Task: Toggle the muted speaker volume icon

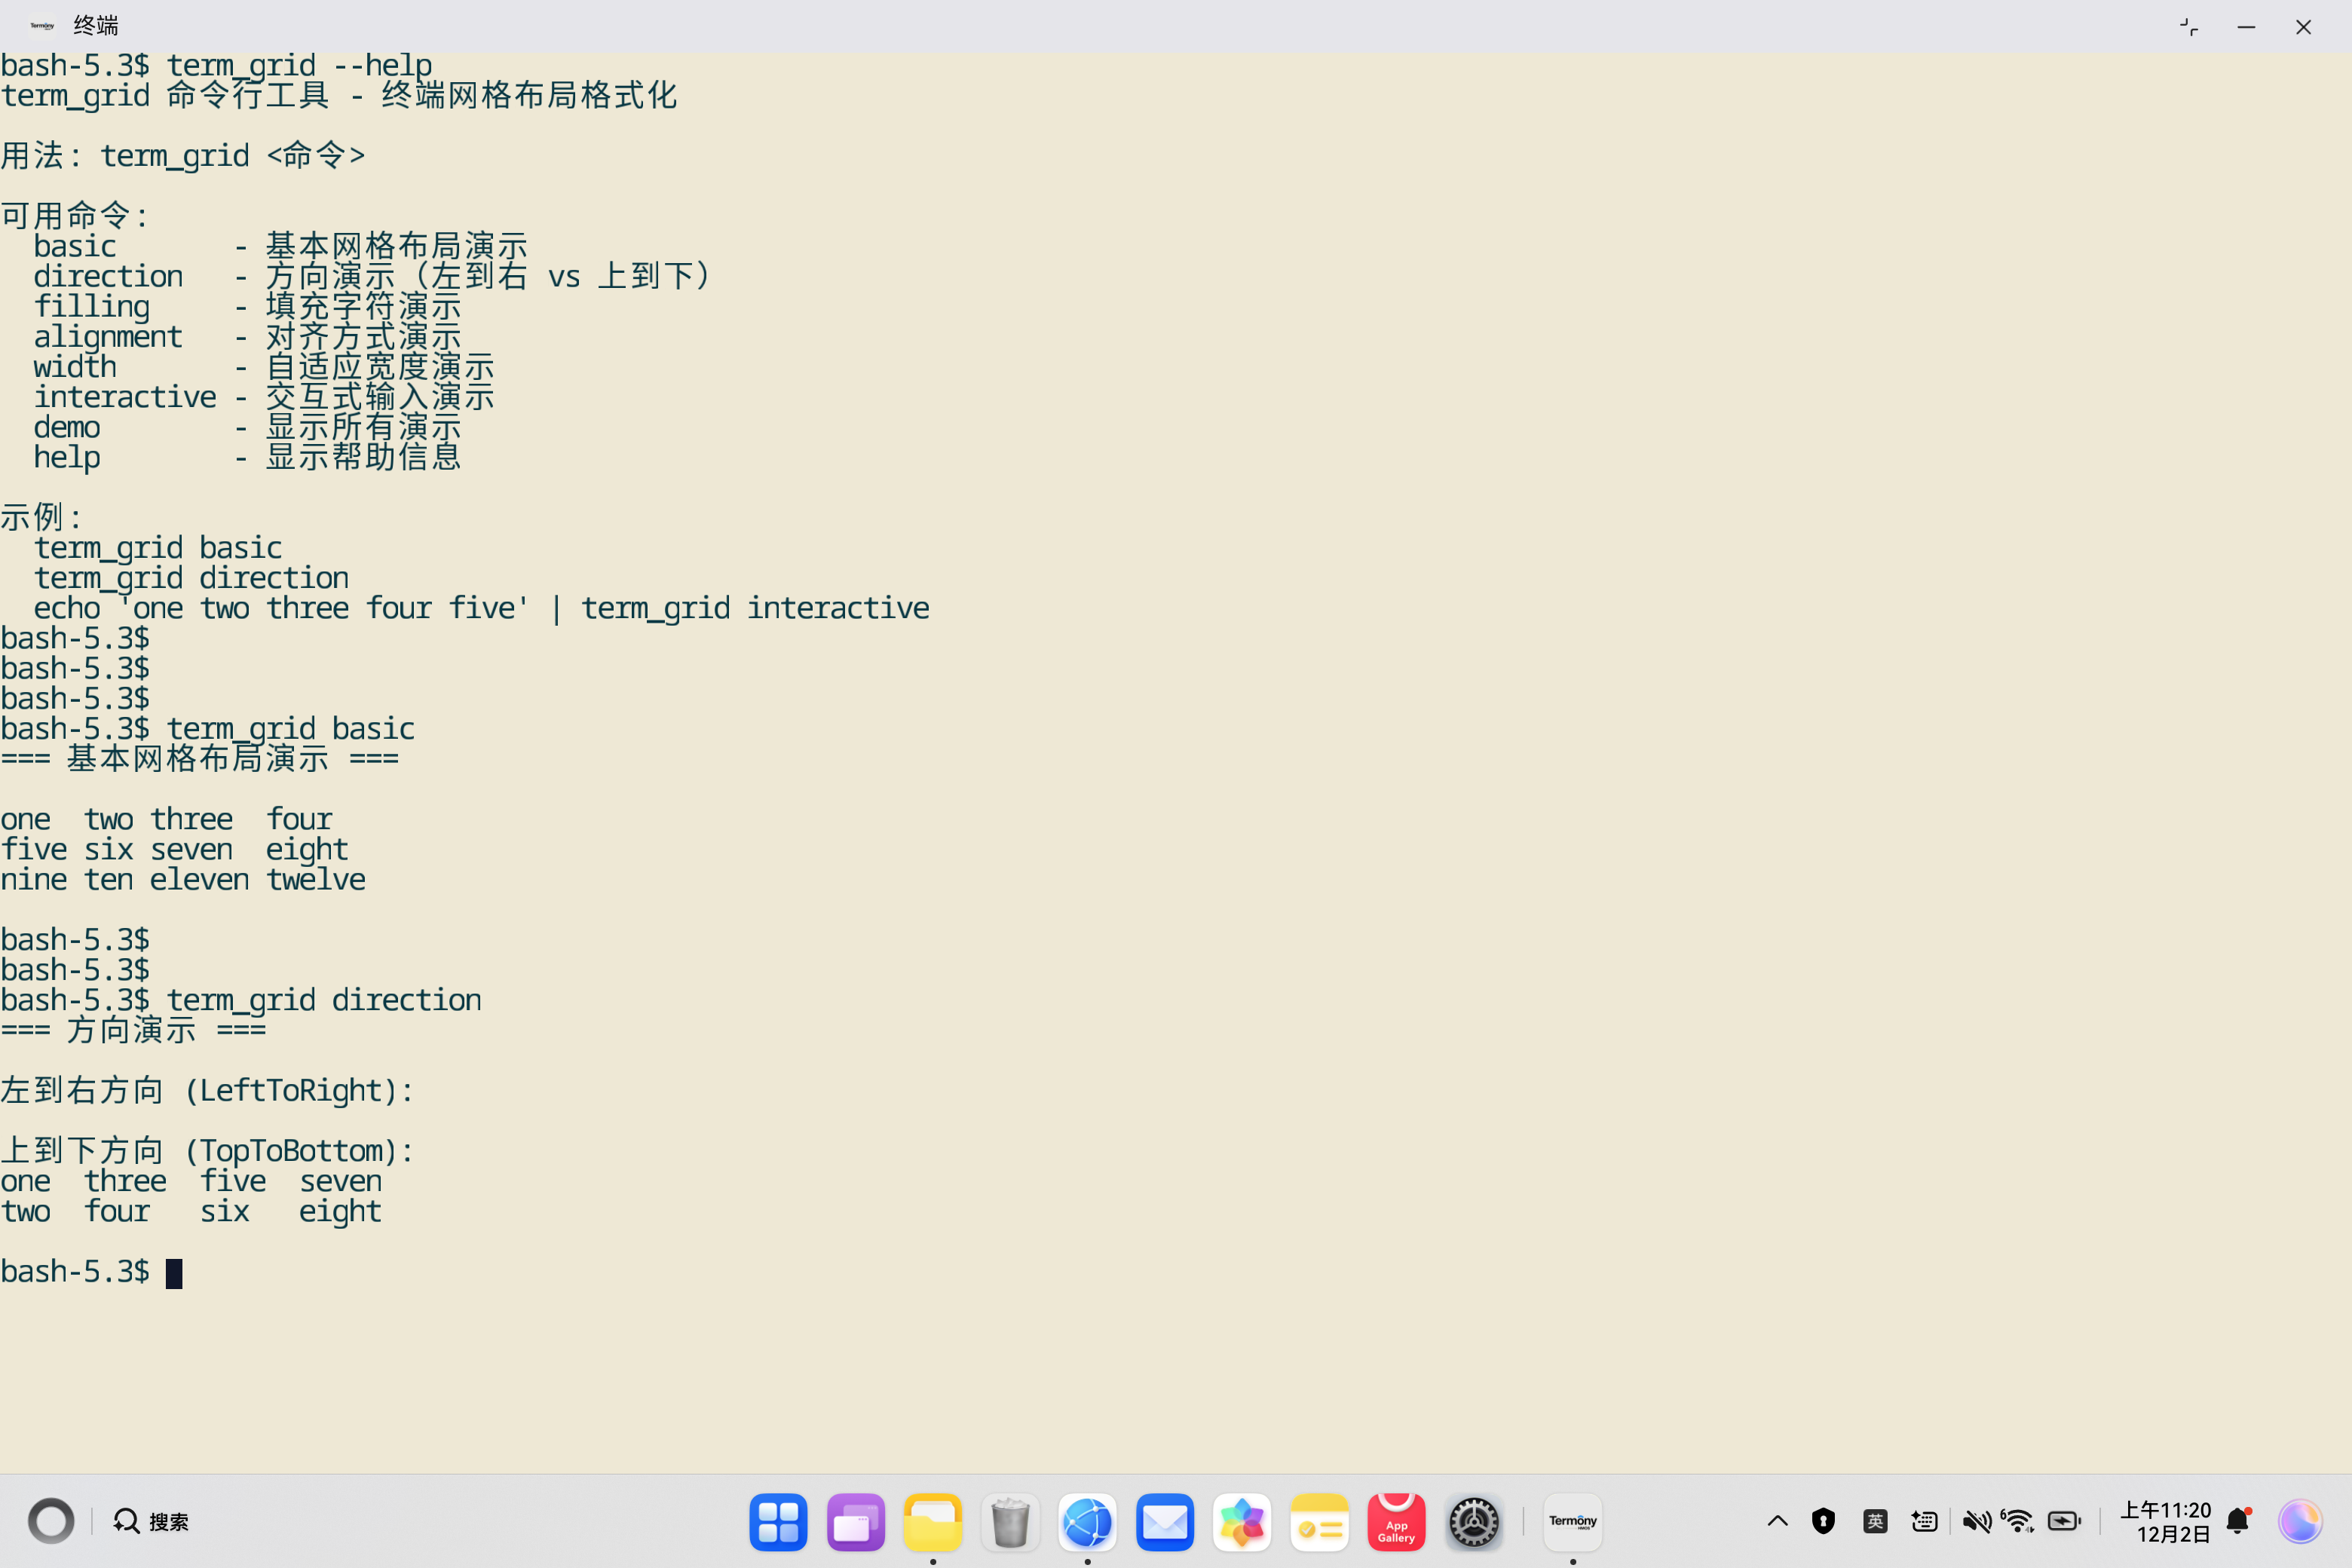Action: 1976,1521
